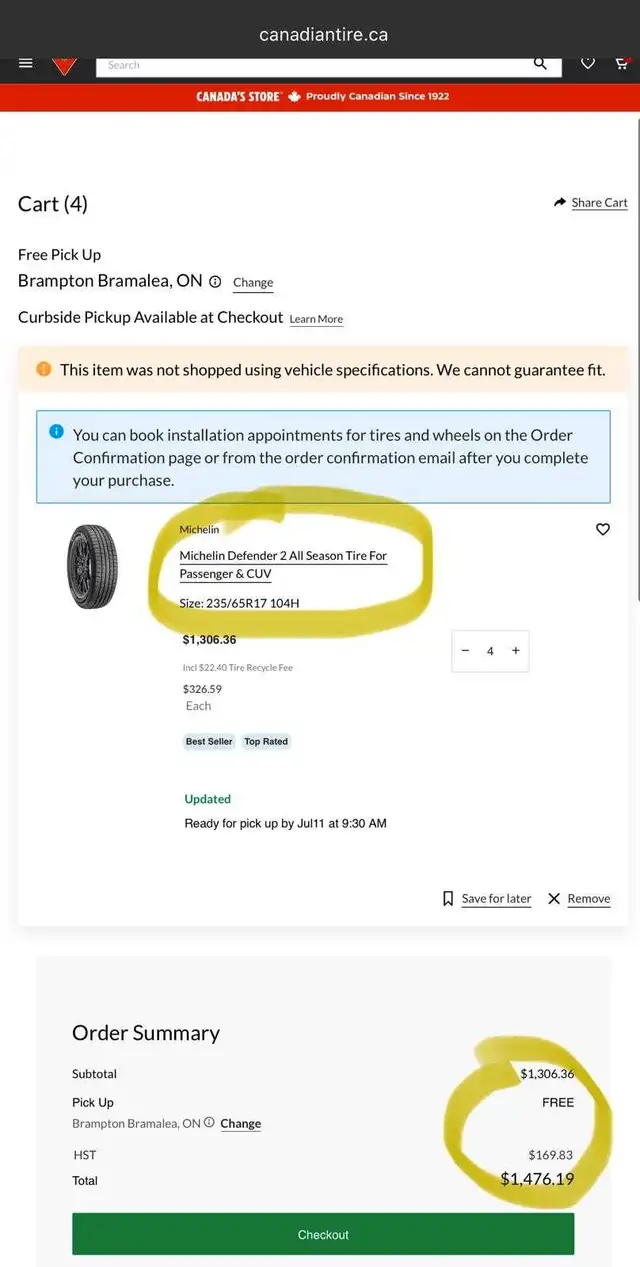This screenshot has height=1267, width=640.
Task: Click Change link in Order Summary
Action: tap(240, 1123)
